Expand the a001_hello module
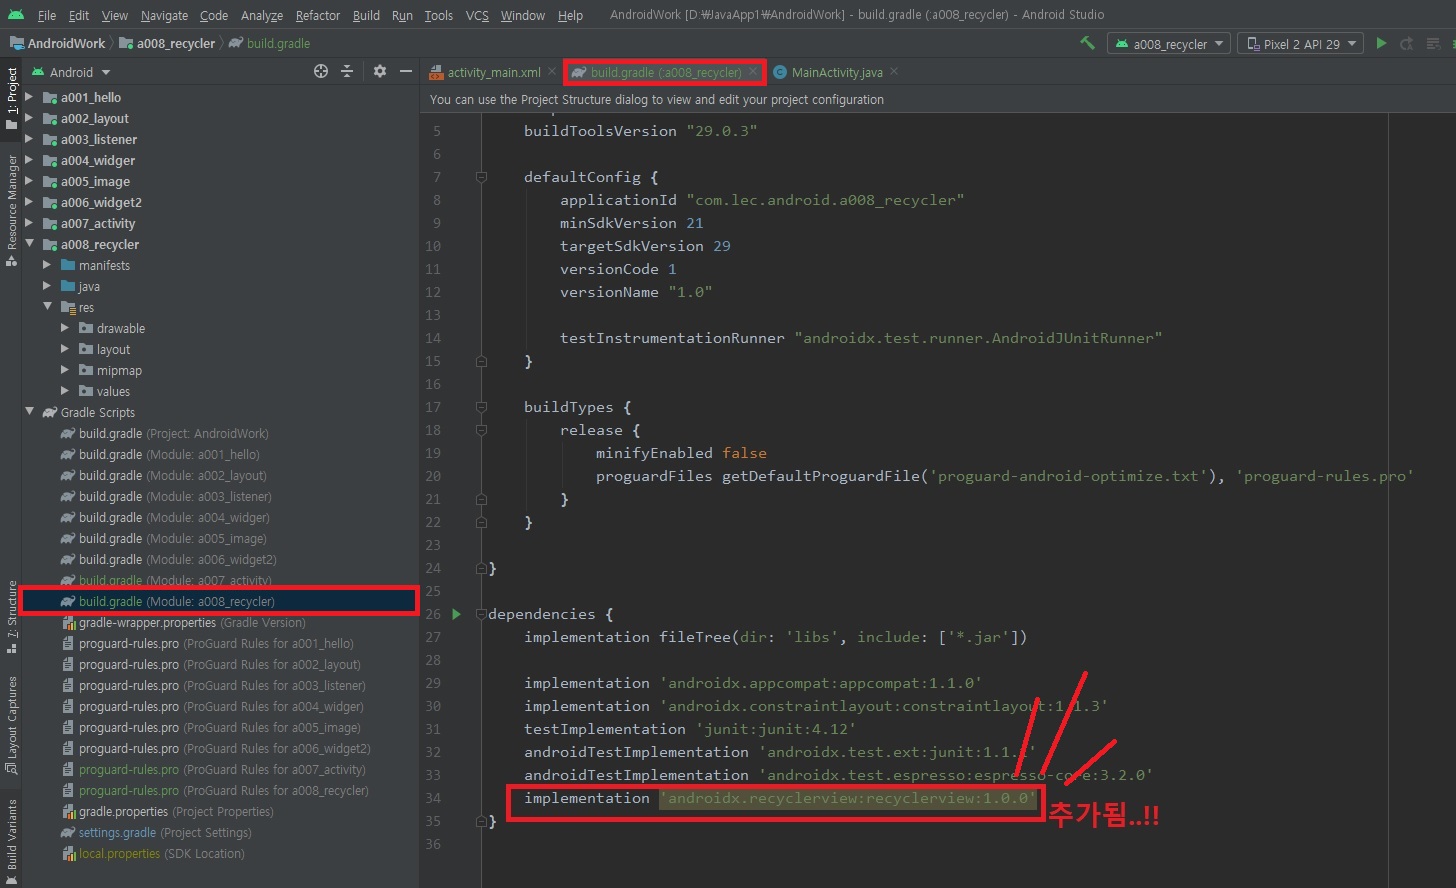The image size is (1456, 888). click(29, 97)
